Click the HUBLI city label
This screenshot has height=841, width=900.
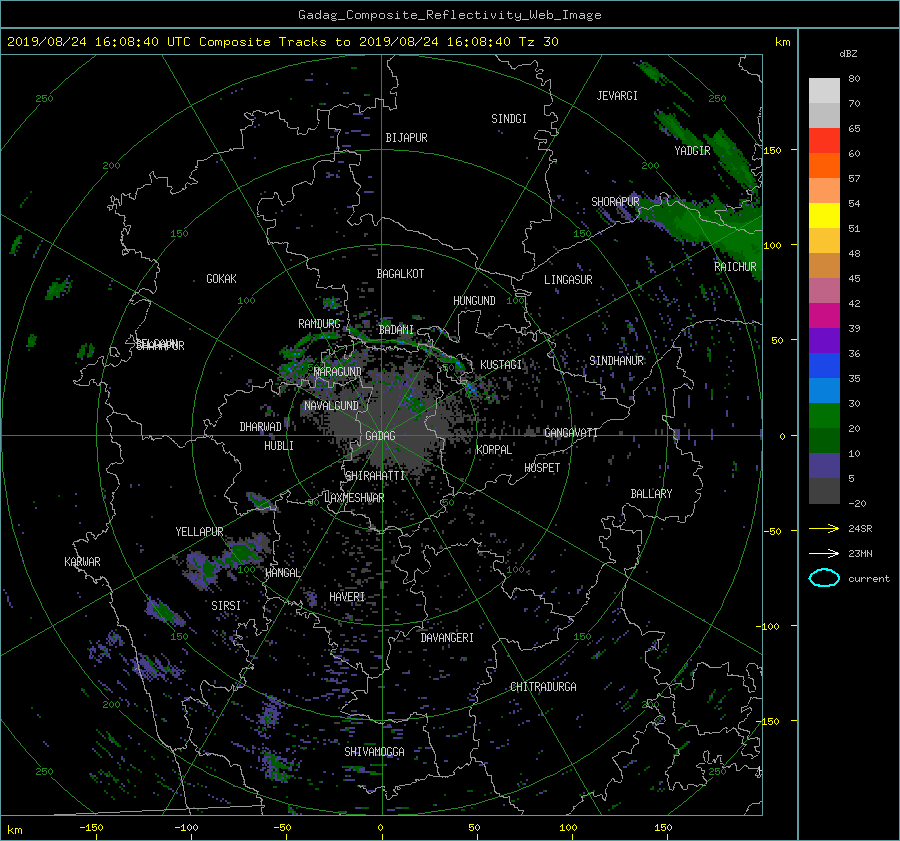pyautogui.click(x=279, y=445)
